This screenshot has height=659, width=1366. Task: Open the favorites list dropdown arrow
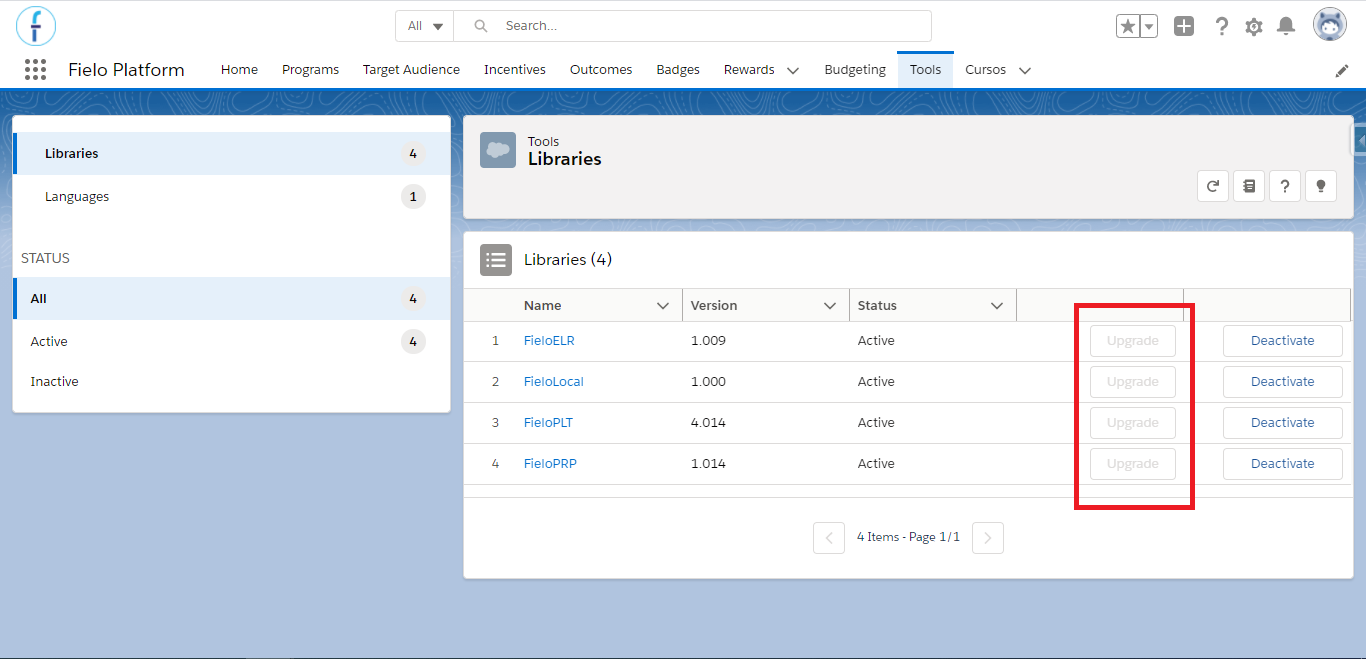tap(1149, 27)
